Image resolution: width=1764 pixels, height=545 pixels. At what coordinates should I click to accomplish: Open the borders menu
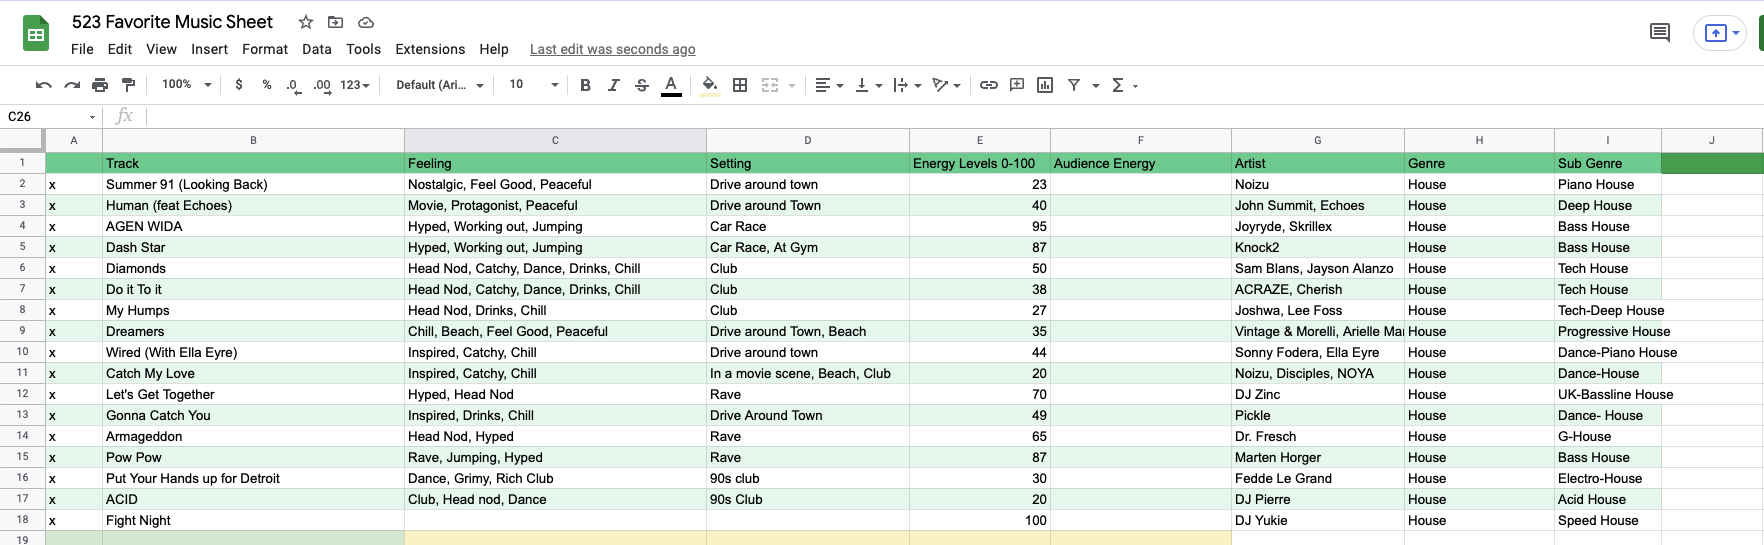[740, 85]
